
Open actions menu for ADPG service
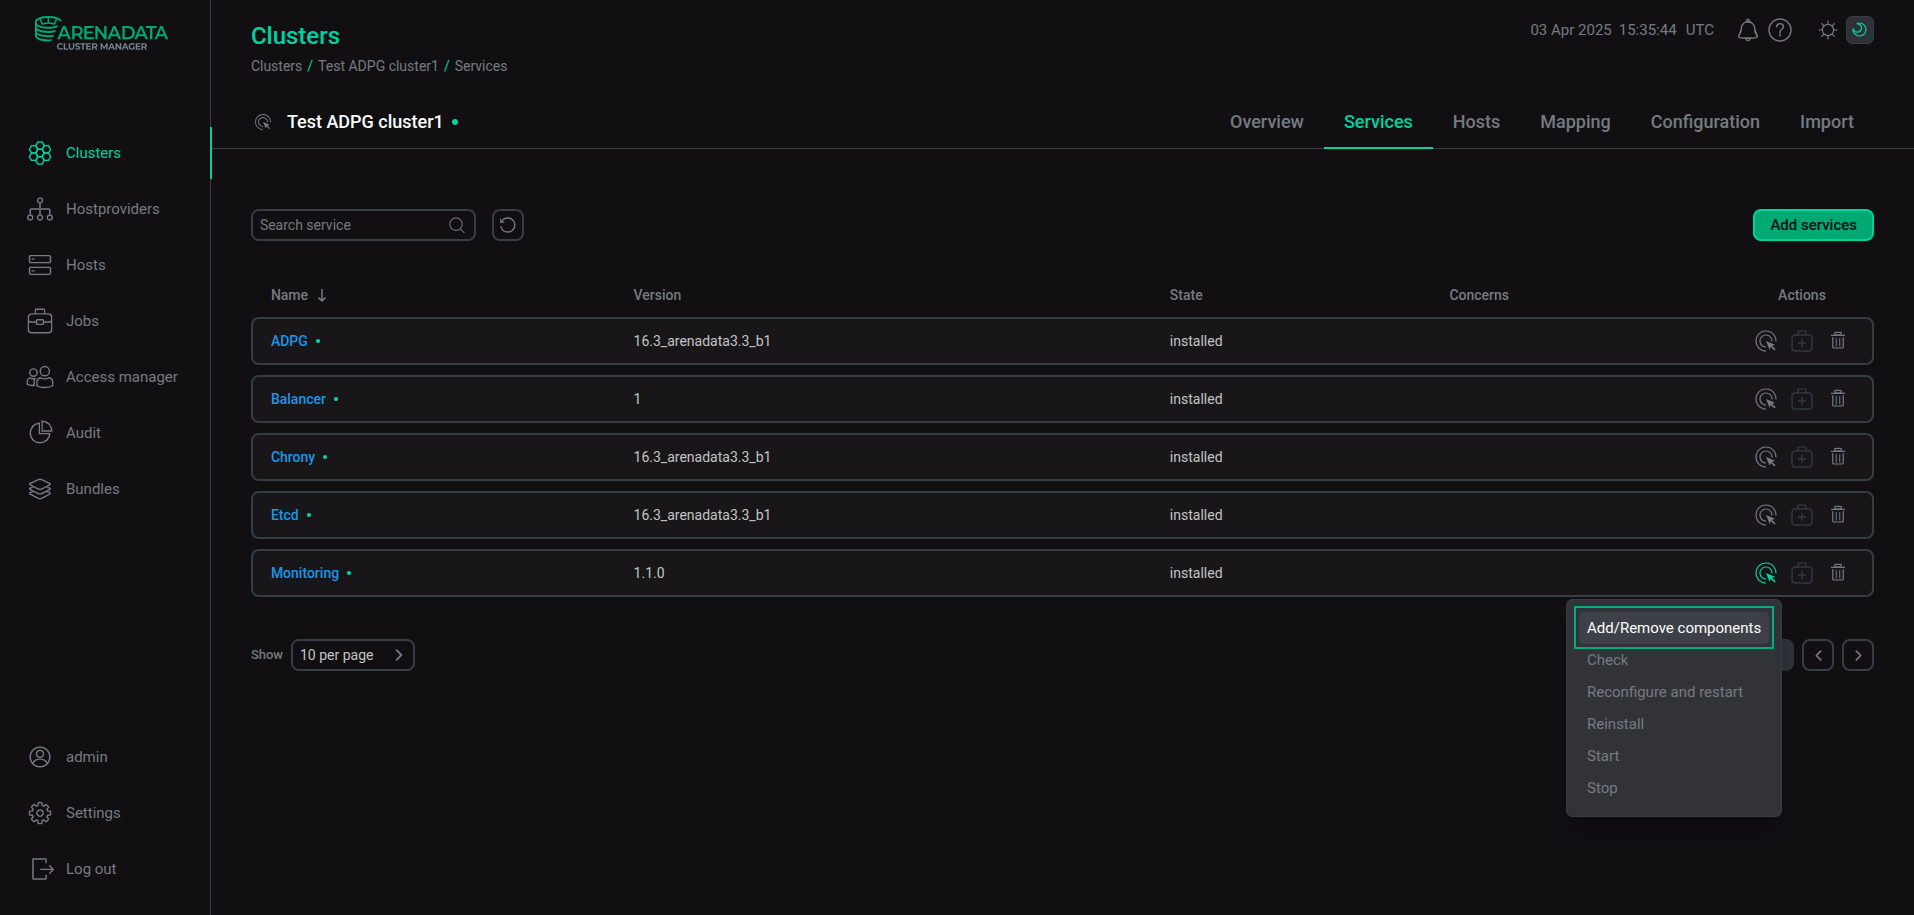[1766, 341]
